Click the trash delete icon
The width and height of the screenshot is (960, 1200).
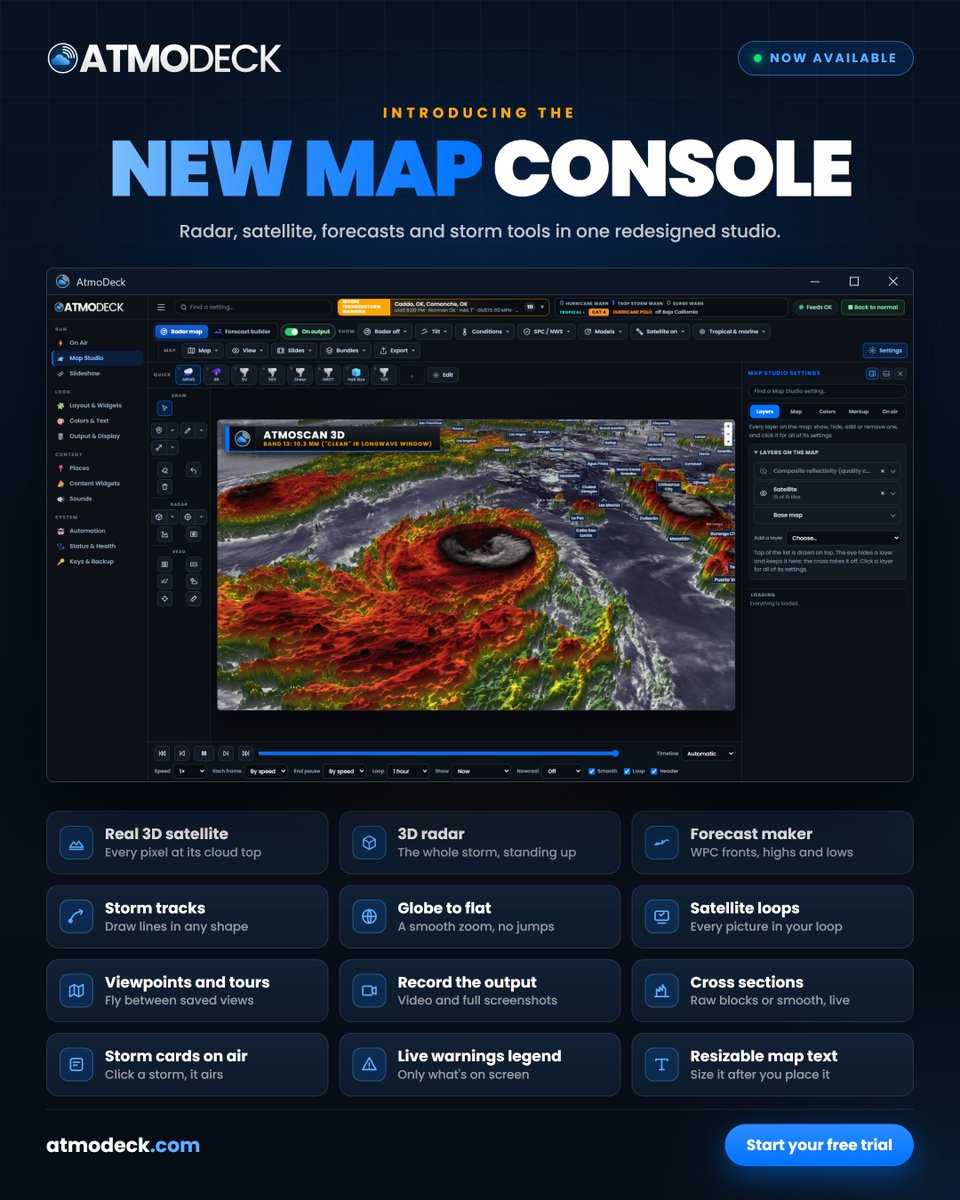165,487
